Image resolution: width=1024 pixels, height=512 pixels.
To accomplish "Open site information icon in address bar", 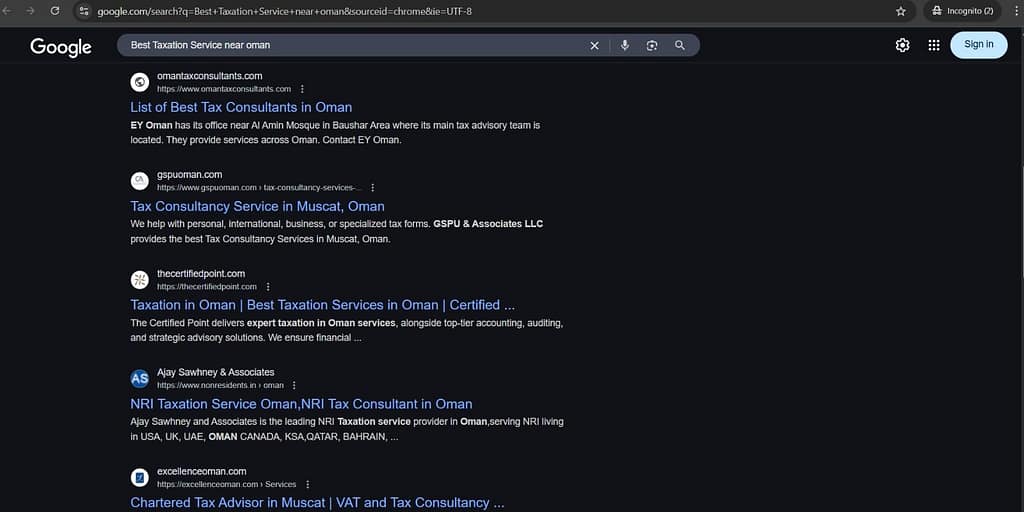I will (84, 11).
